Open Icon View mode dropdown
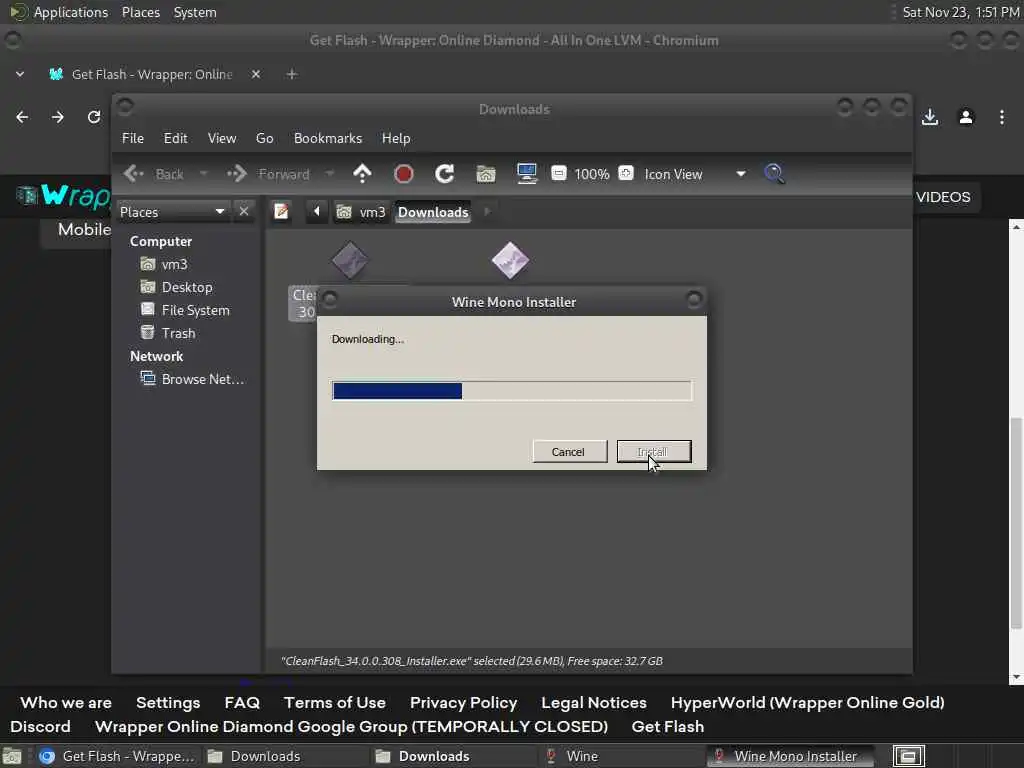 click(x=696, y=174)
